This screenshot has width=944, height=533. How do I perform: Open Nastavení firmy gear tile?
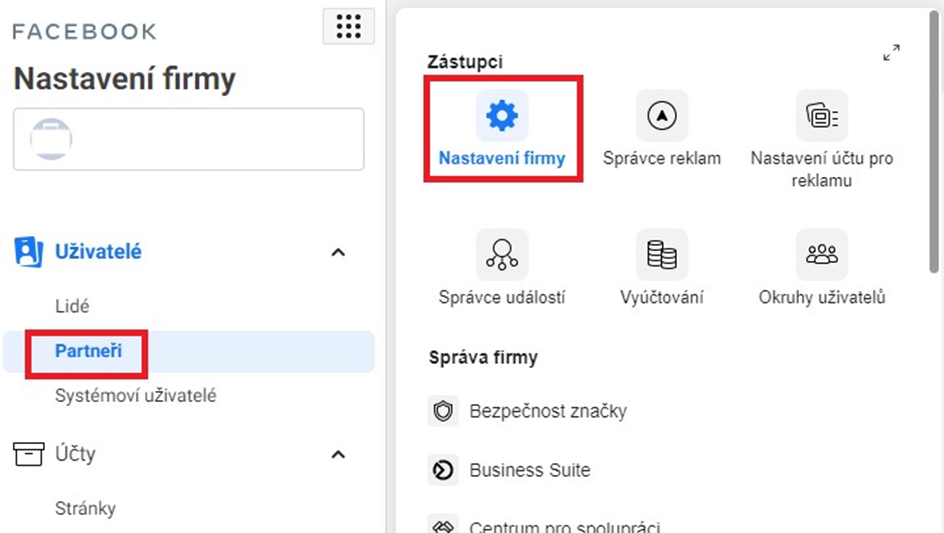(502, 129)
